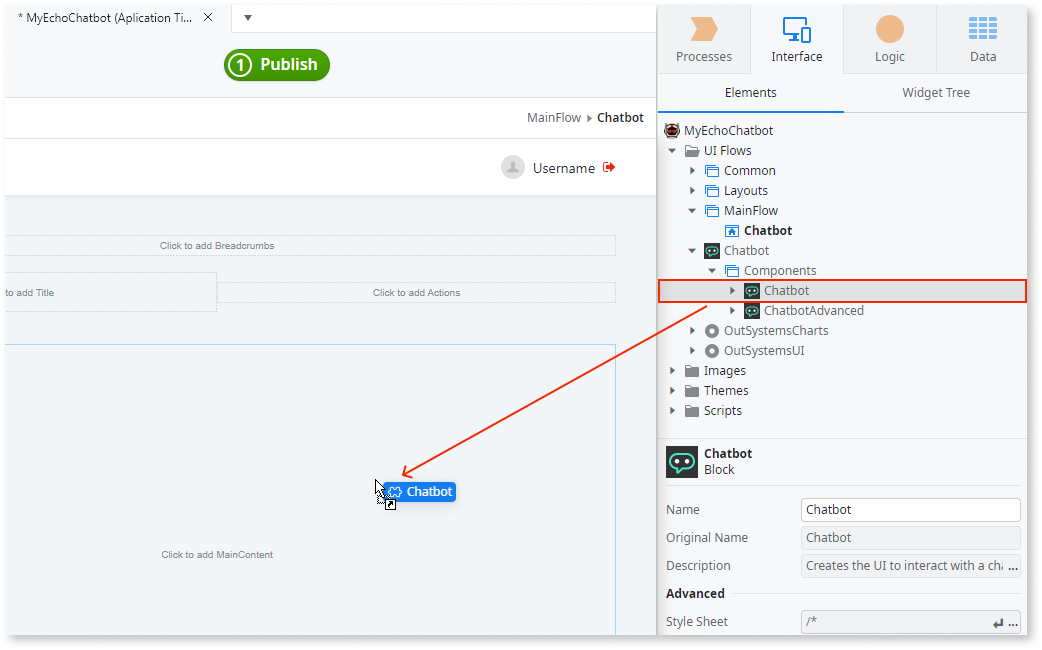Expand the ChatbotAdvanced component node
This screenshot has width=1042, height=650.
point(731,310)
